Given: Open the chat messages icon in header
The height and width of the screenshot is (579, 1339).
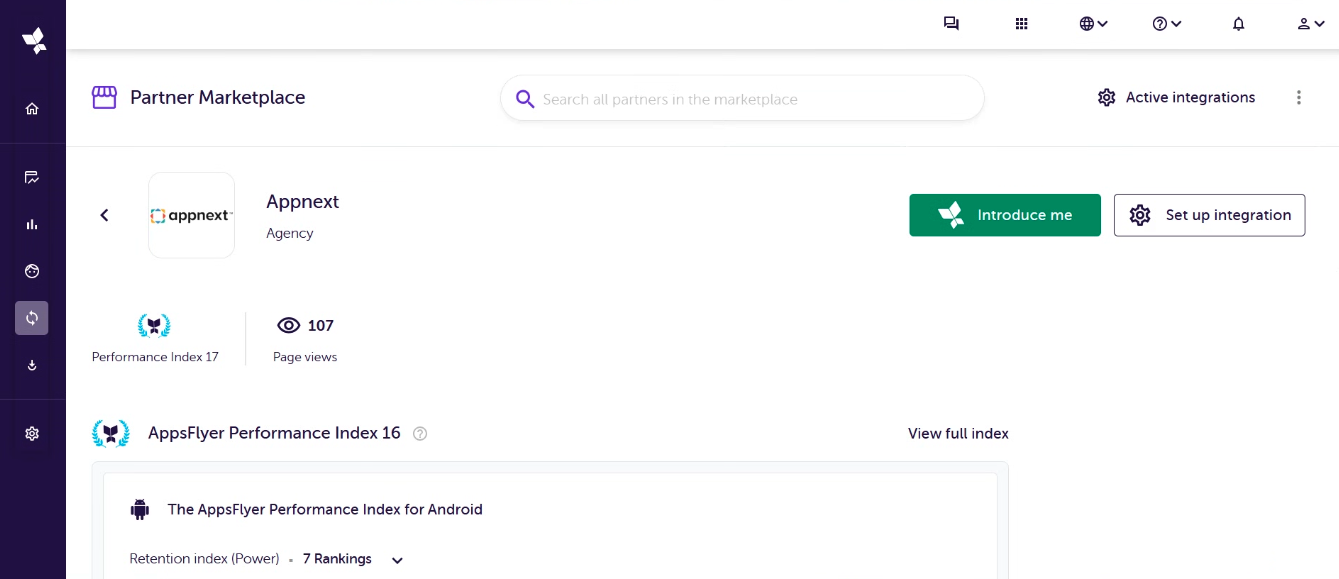Looking at the screenshot, I should point(951,24).
